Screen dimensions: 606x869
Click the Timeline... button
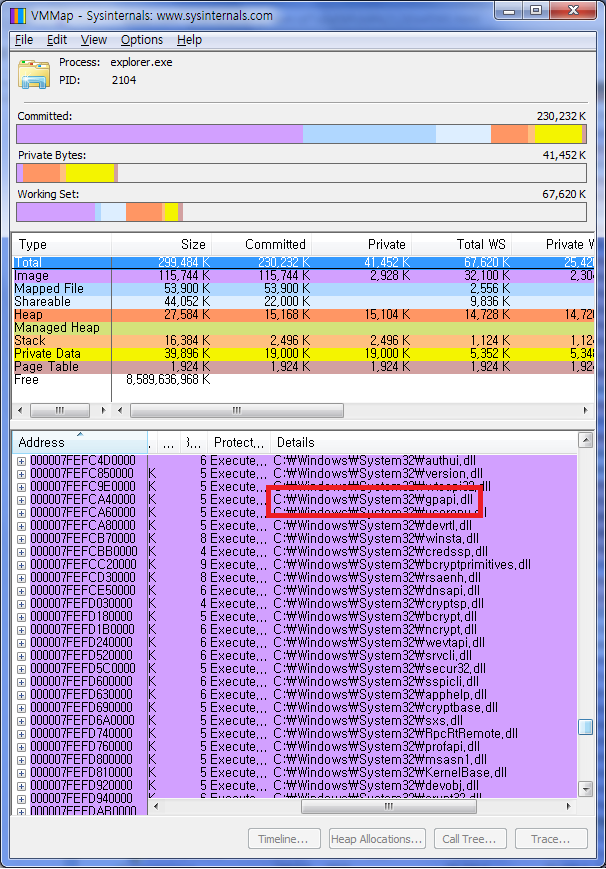point(284,839)
